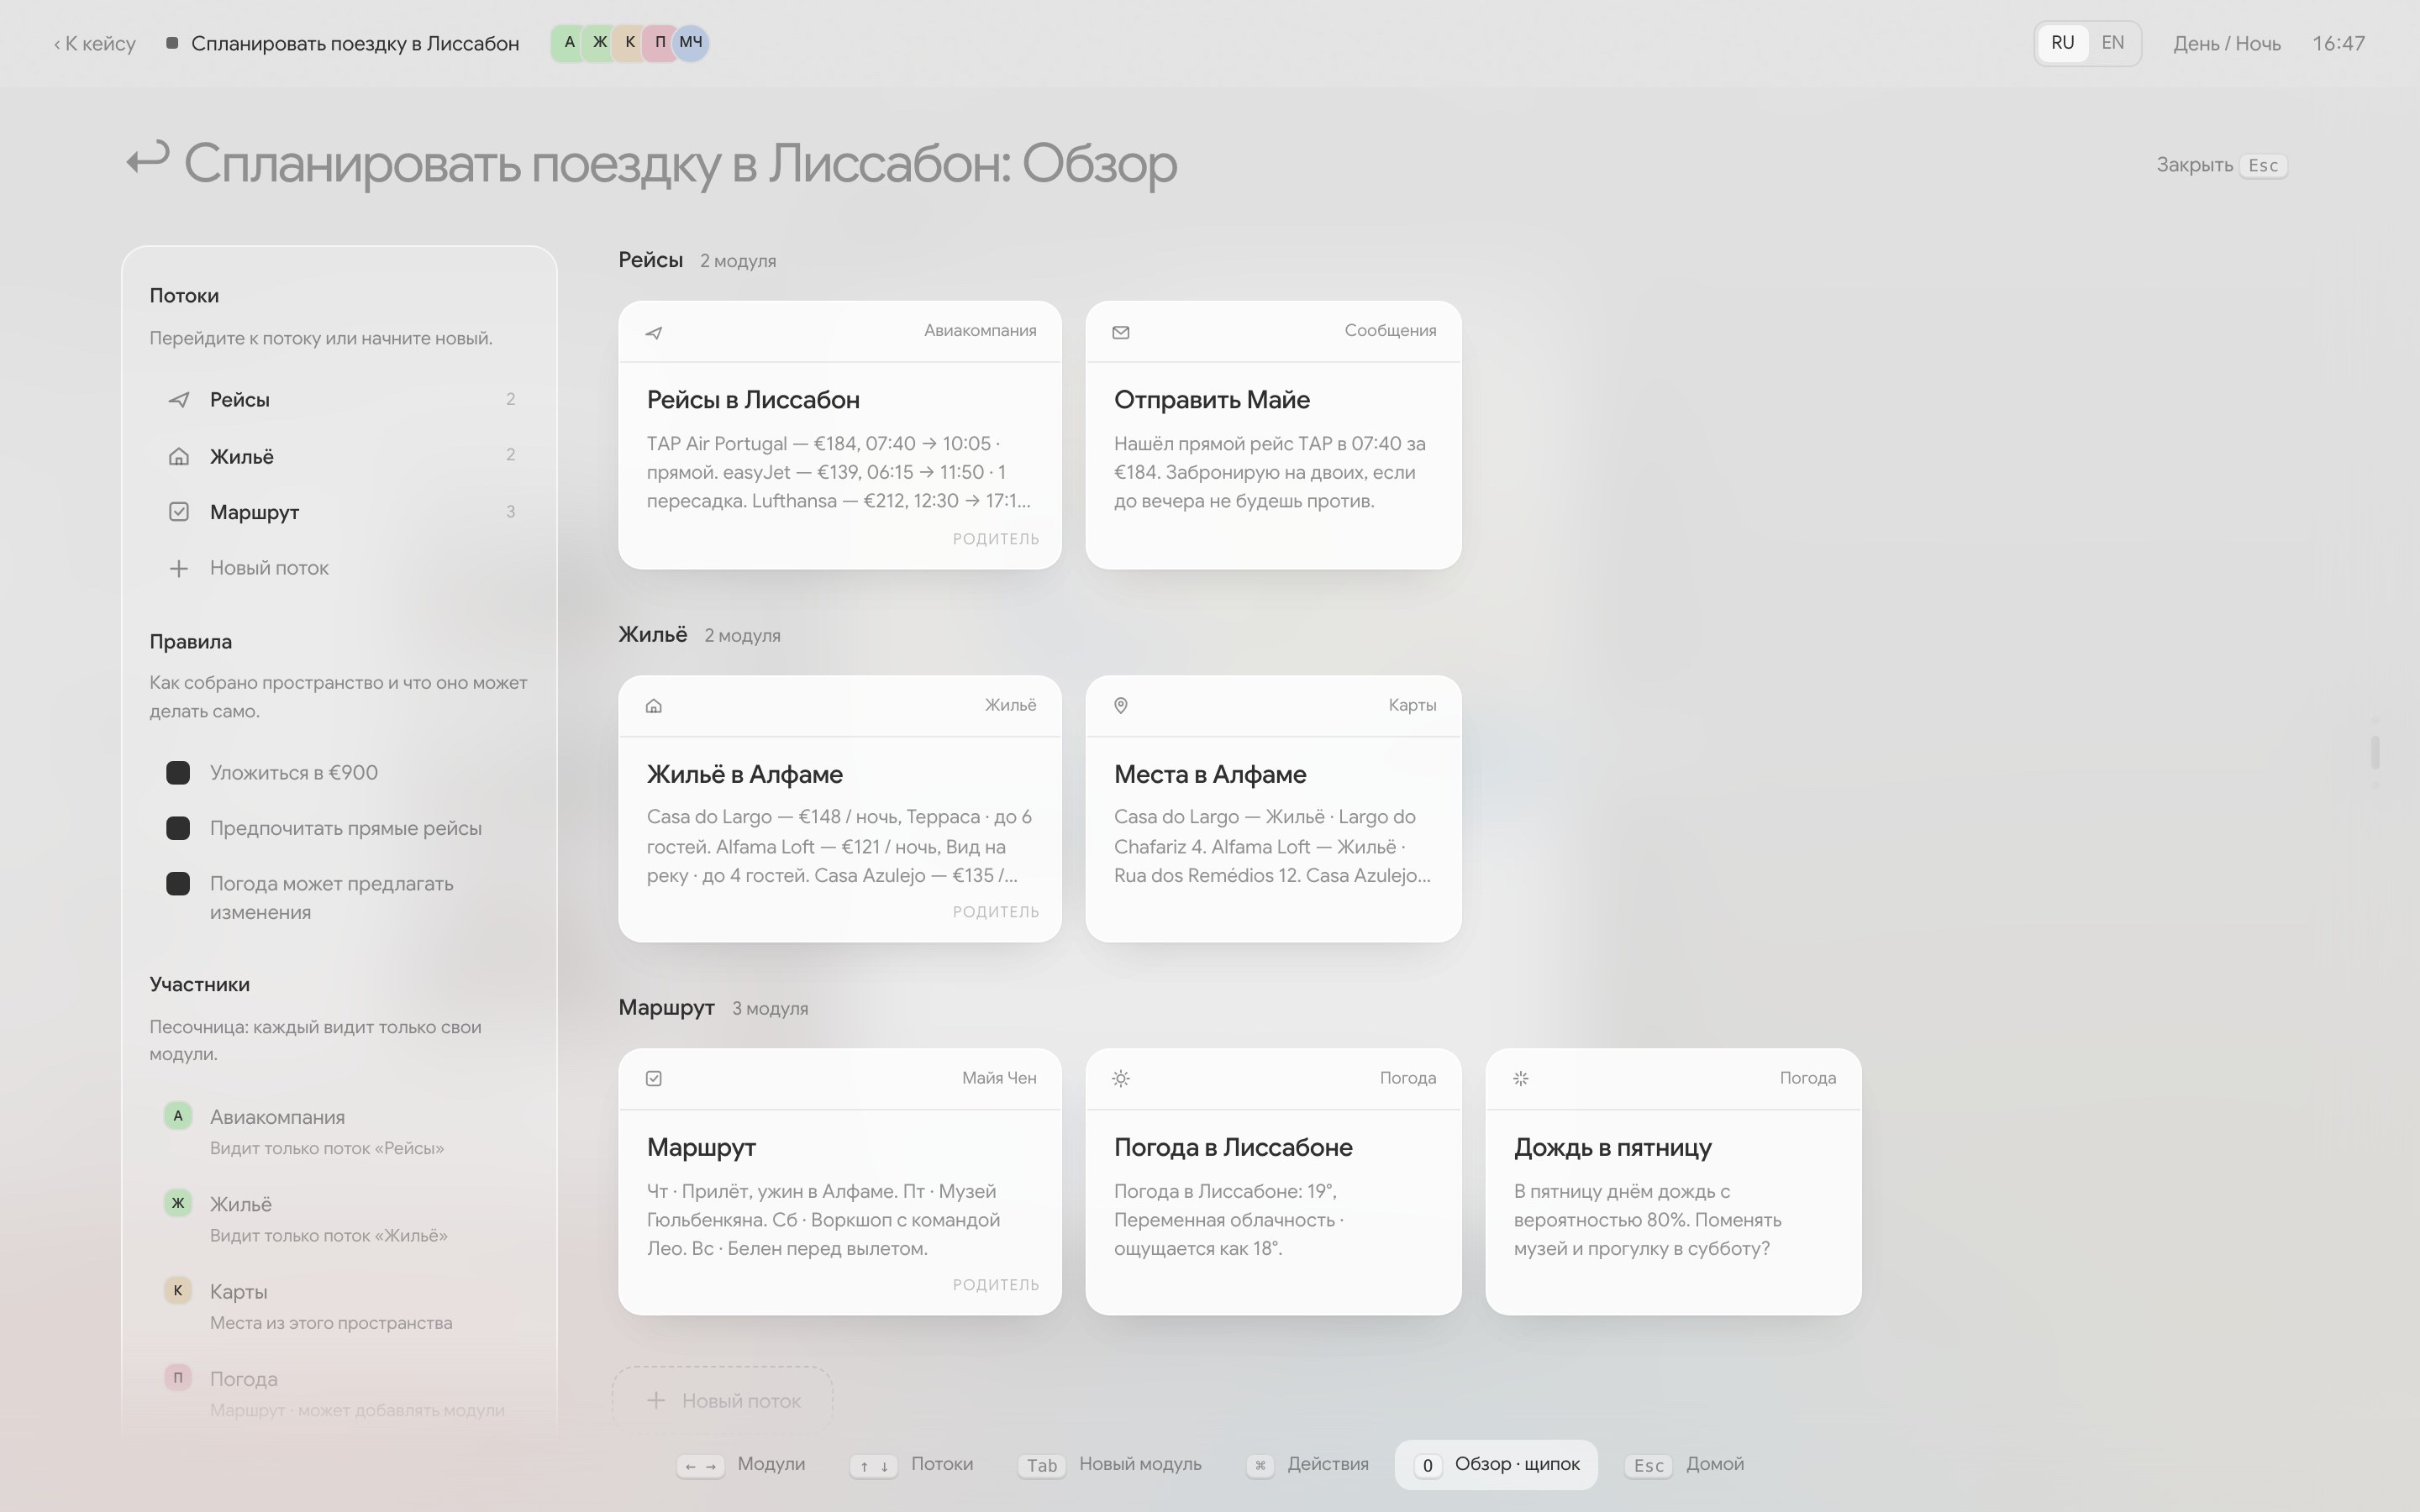Select avatar К in the top bar

click(629, 43)
